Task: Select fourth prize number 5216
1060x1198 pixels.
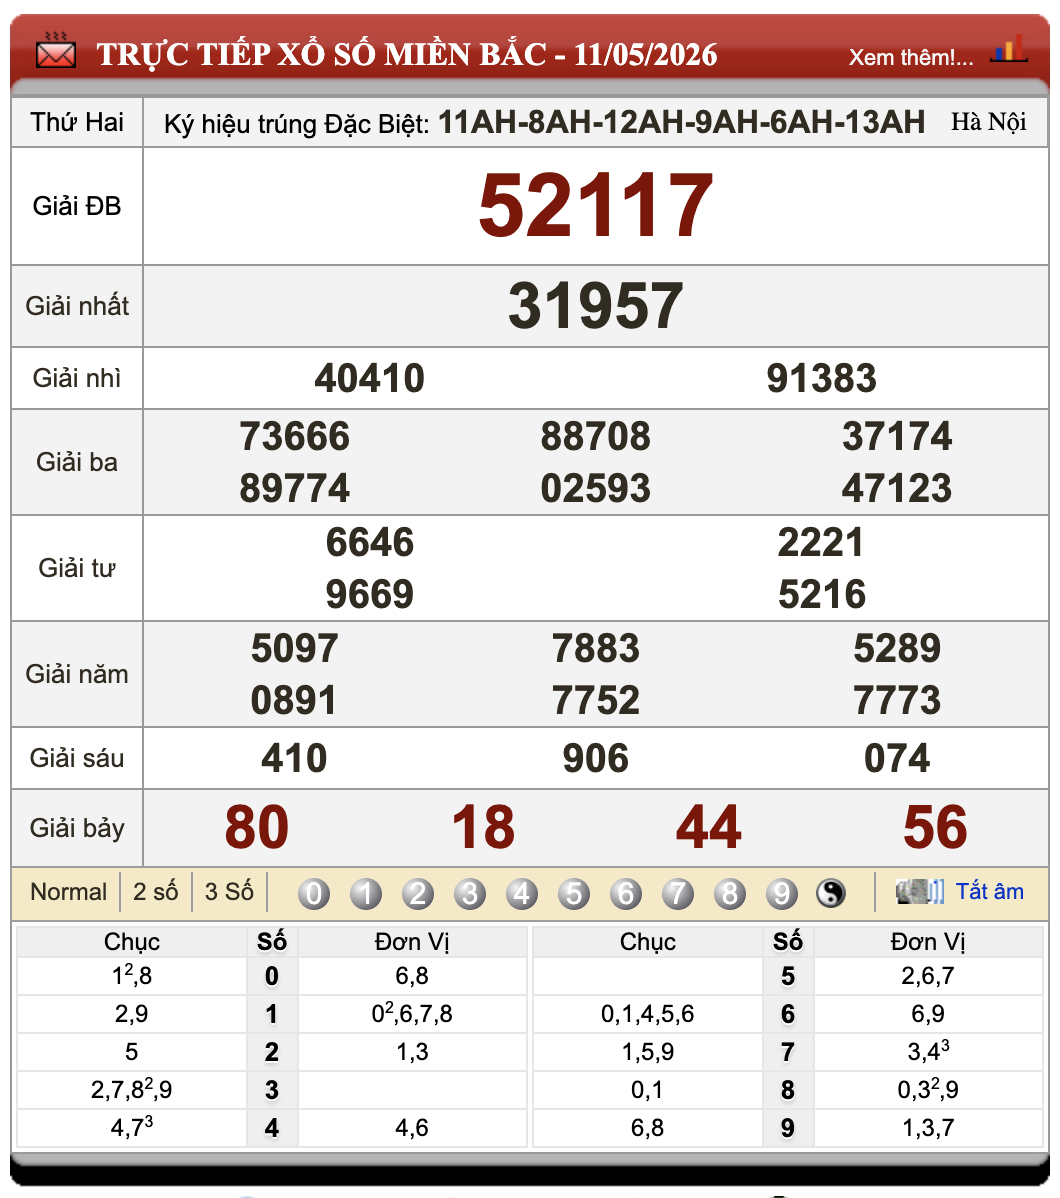Action: point(822,594)
